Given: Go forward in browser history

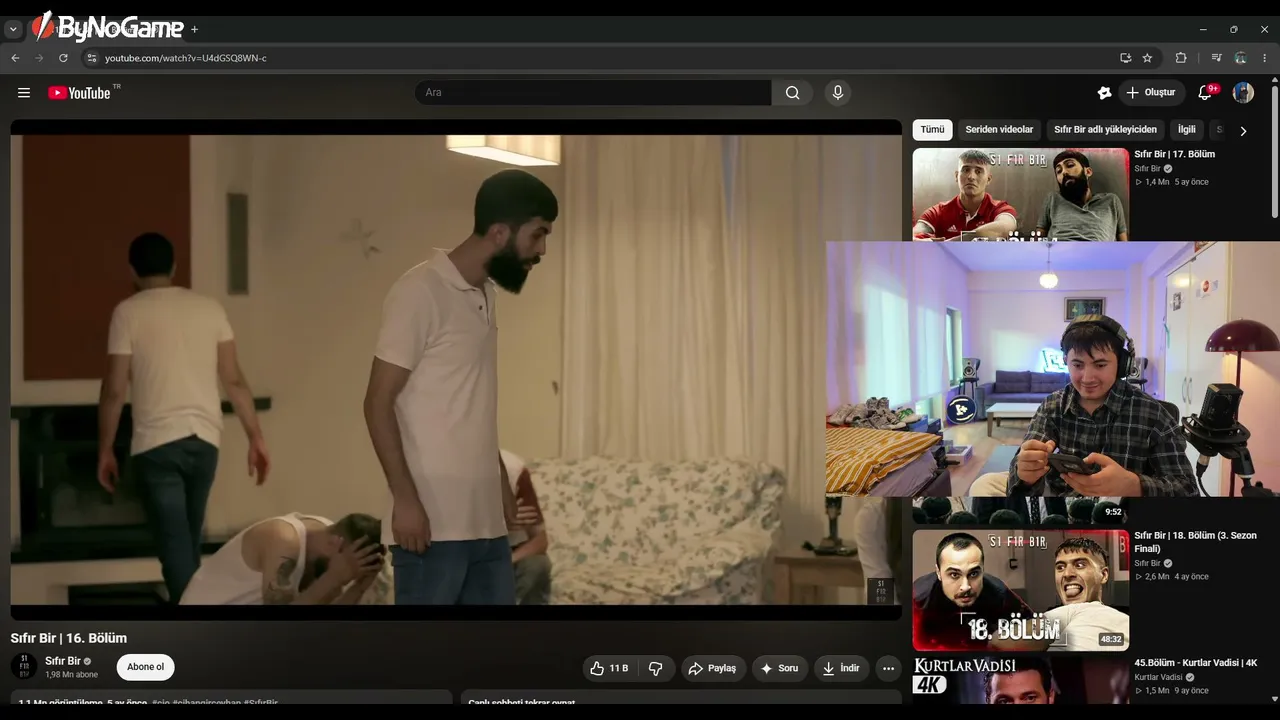Looking at the screenshot, I should click(39, 58).
